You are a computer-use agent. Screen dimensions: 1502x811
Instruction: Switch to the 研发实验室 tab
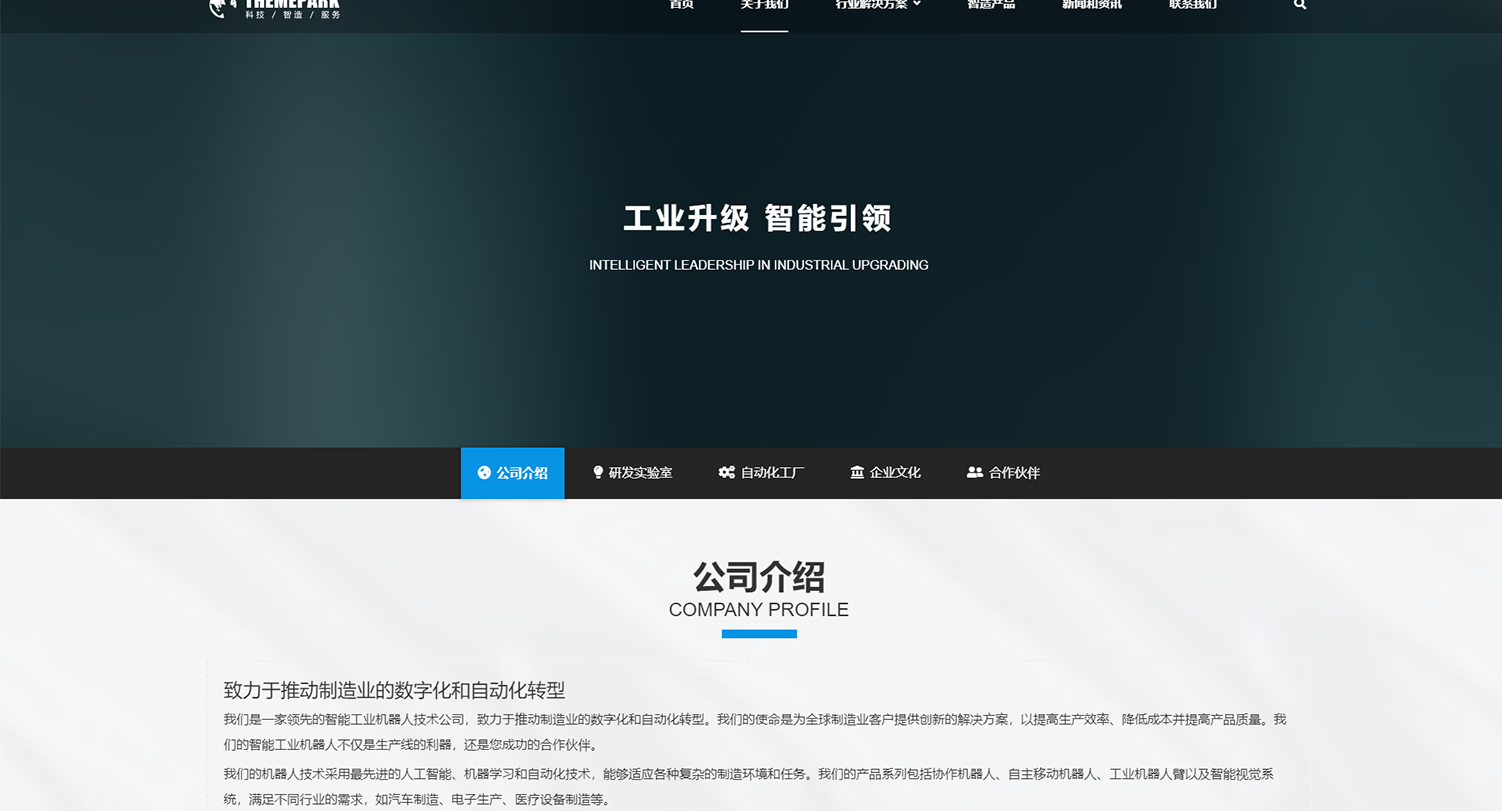(x=641, y=472)
